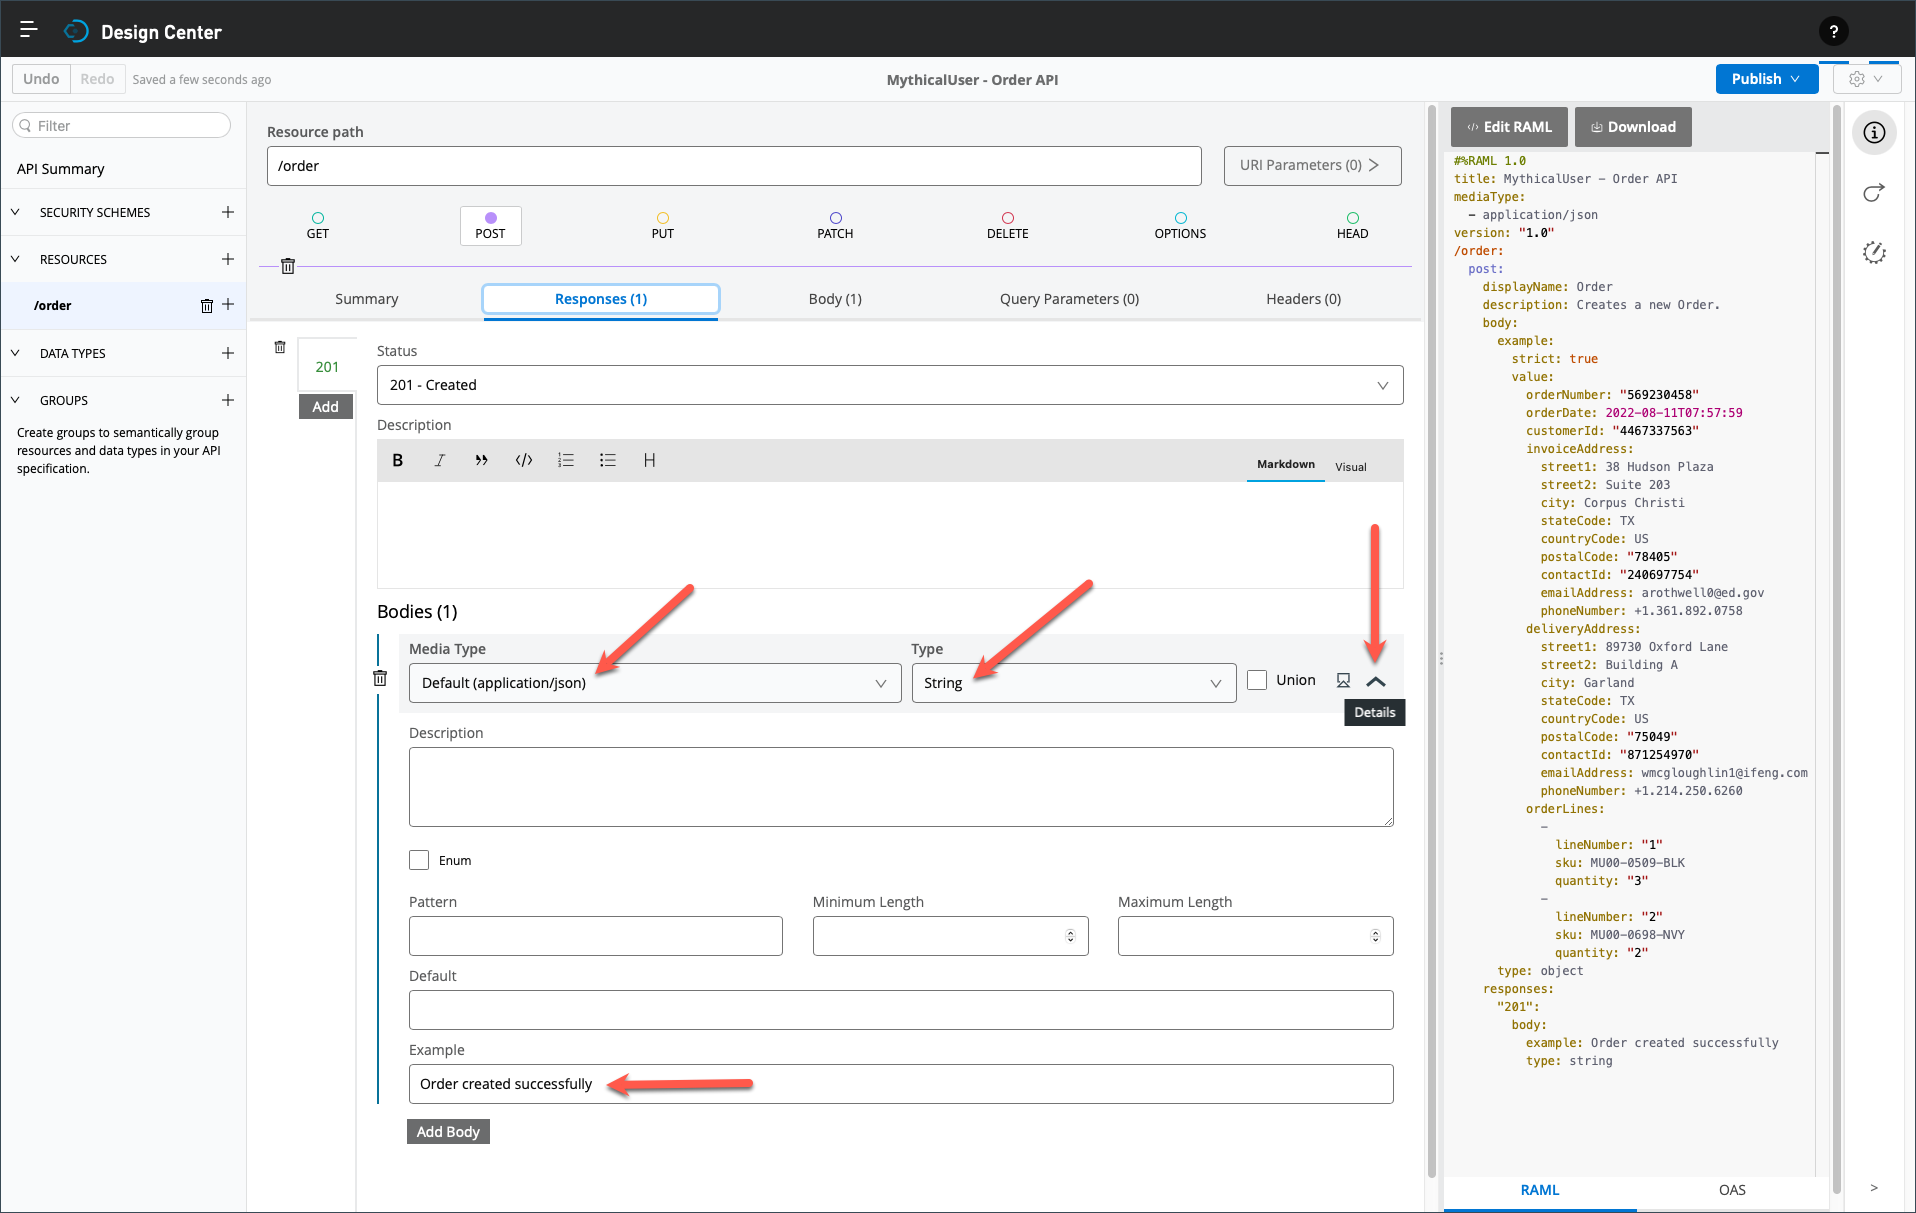
Task: Open the Media Type dropdown
Action: coord(655,683)
